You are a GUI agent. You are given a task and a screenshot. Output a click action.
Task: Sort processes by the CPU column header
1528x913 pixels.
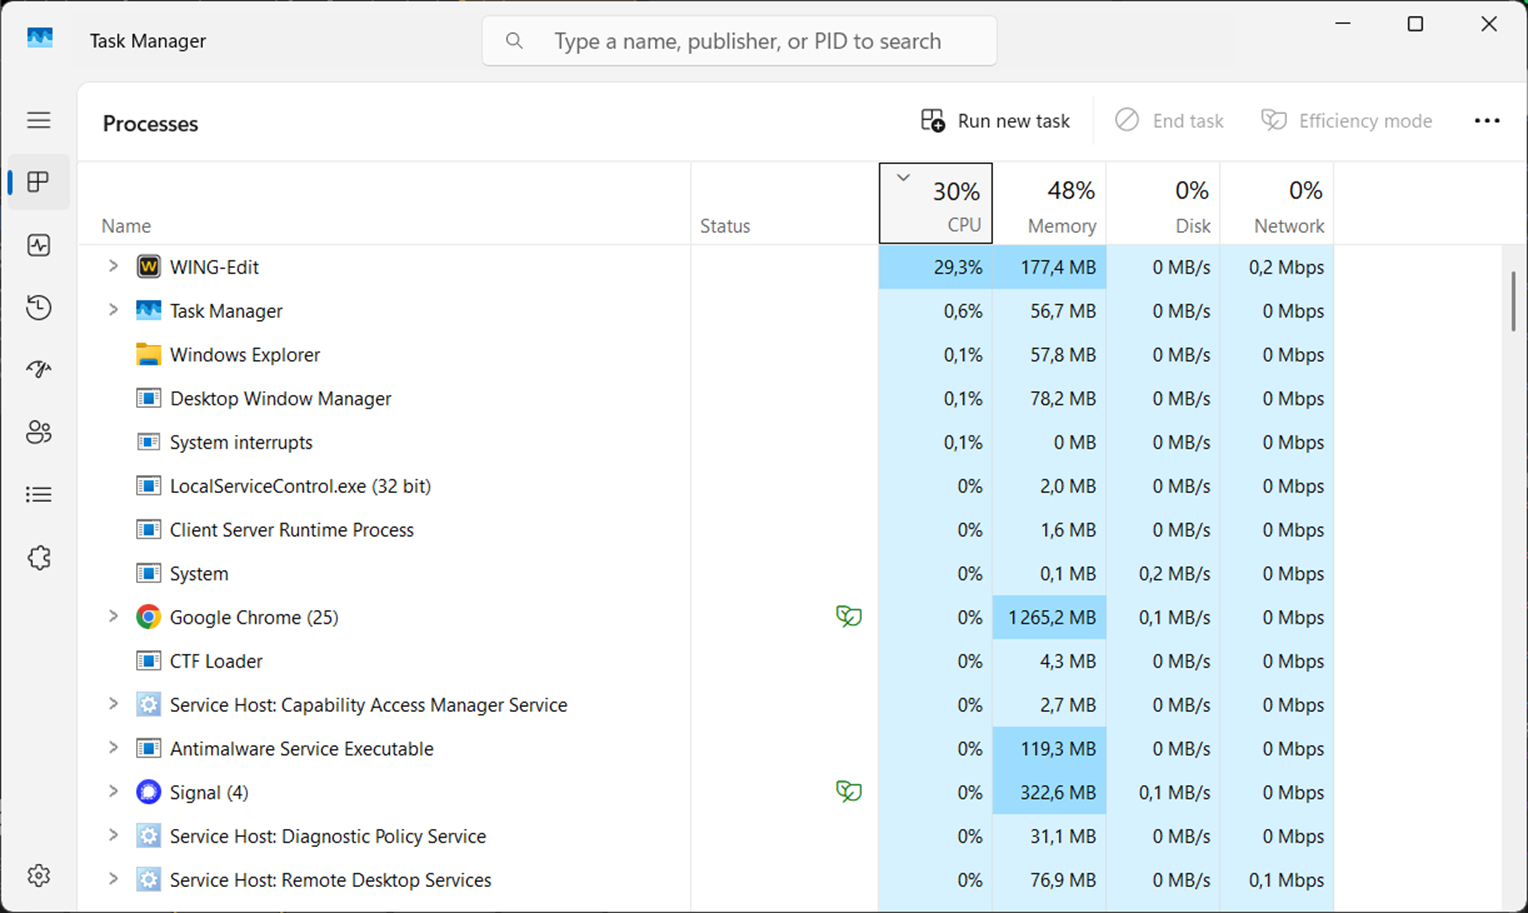tap(936, 204)
